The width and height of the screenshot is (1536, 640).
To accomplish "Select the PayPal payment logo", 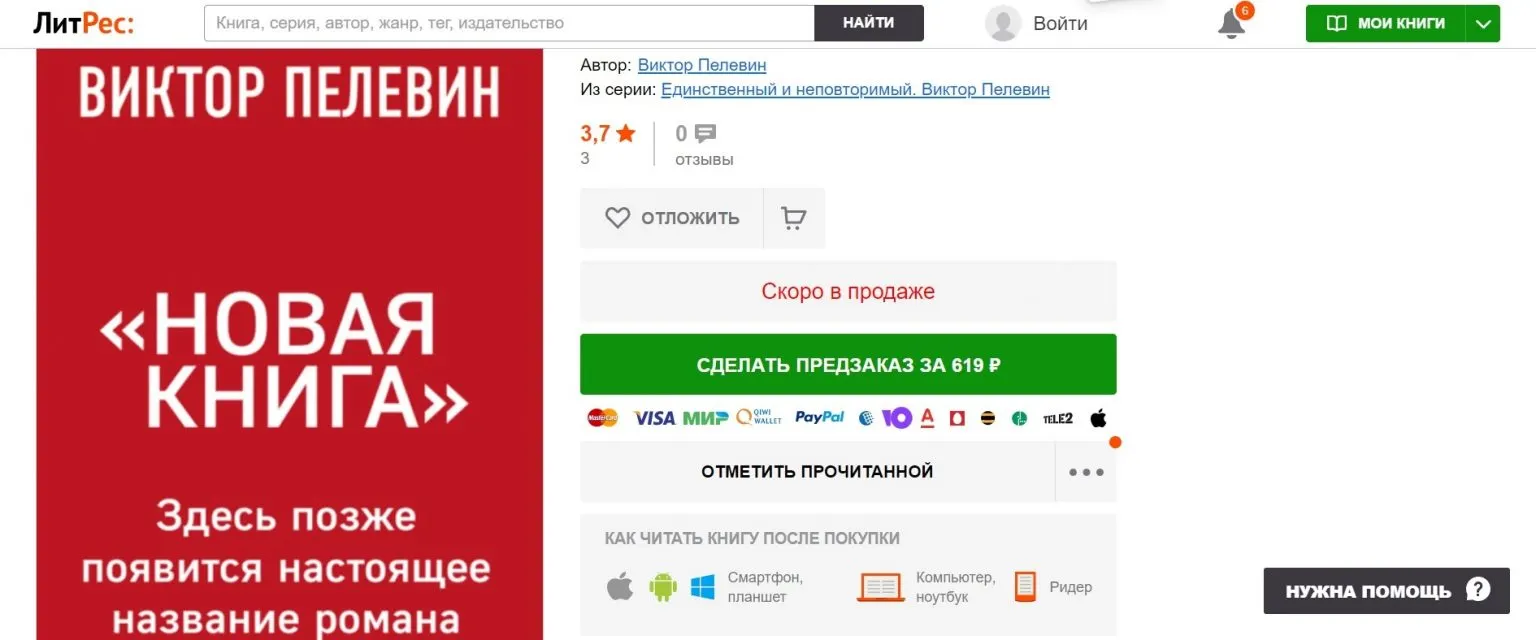I will (x=819, y=418).
